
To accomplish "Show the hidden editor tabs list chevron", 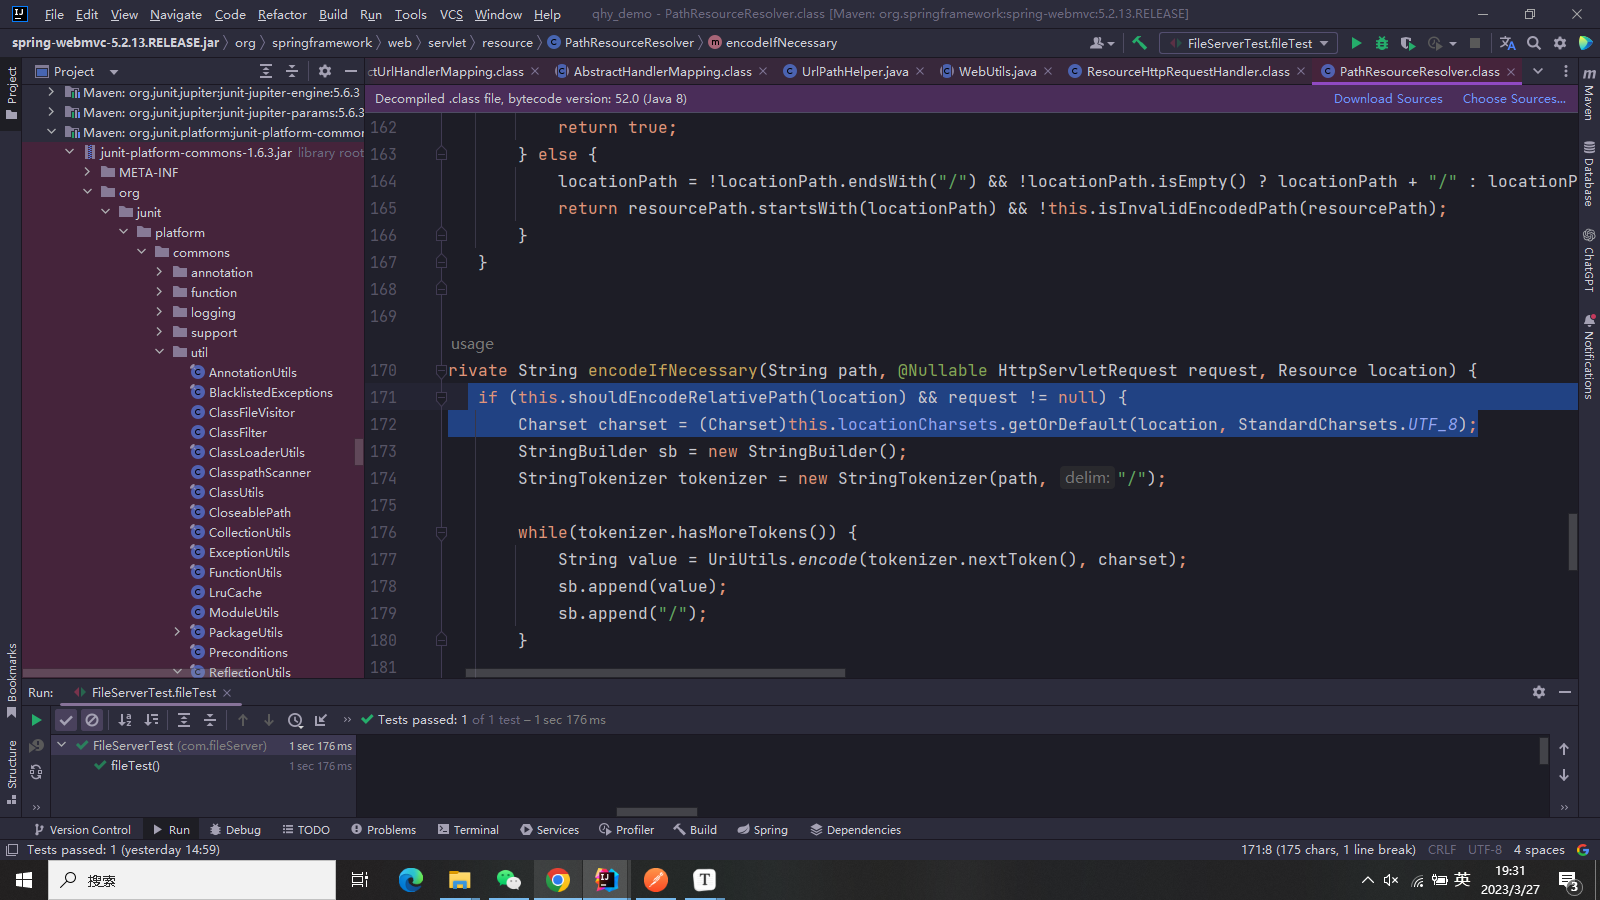I will [1538, 71].
